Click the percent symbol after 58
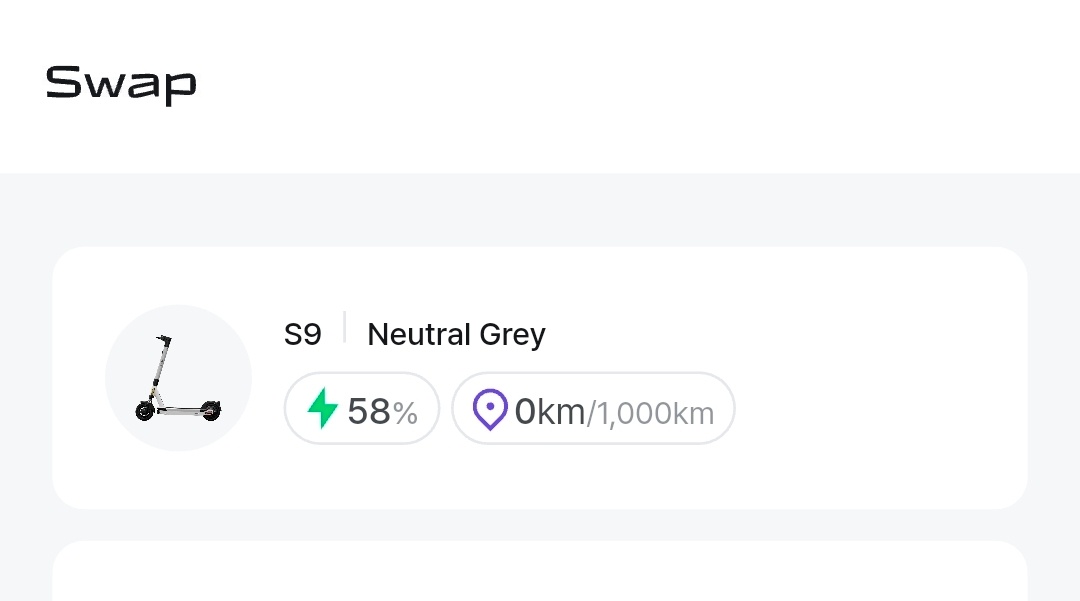This screenshot has width=1080, height=601. [x=405, y=413]
